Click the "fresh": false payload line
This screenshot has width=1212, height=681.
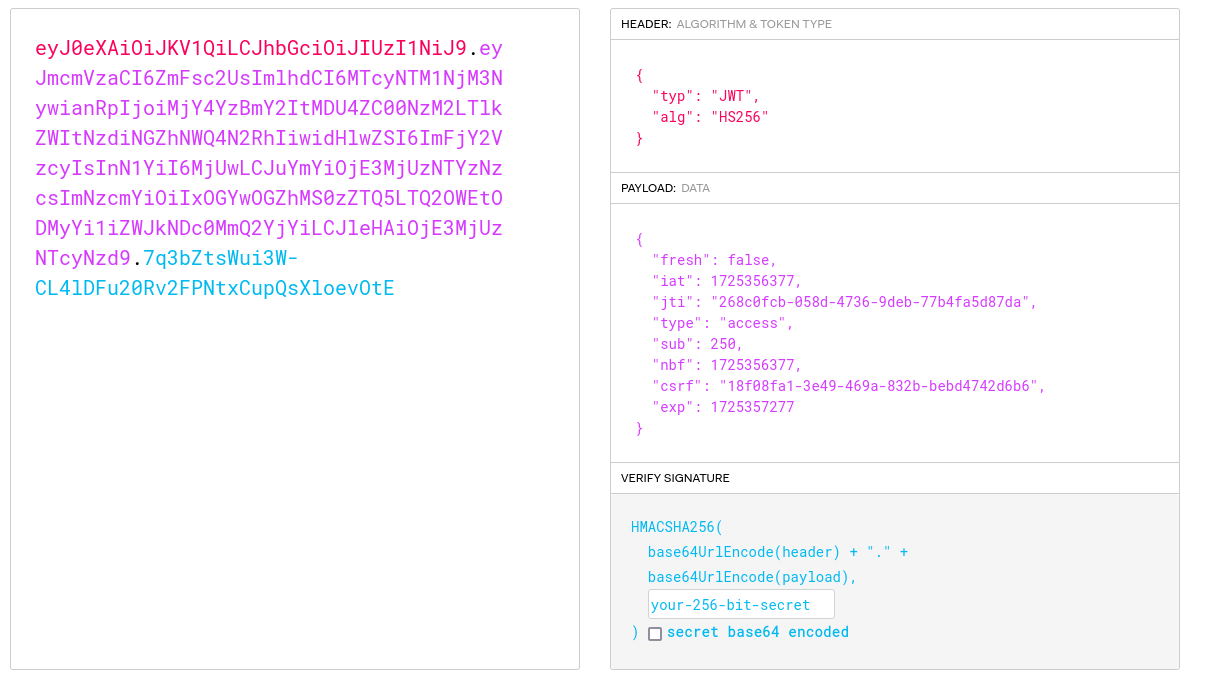tap(714, 260)
